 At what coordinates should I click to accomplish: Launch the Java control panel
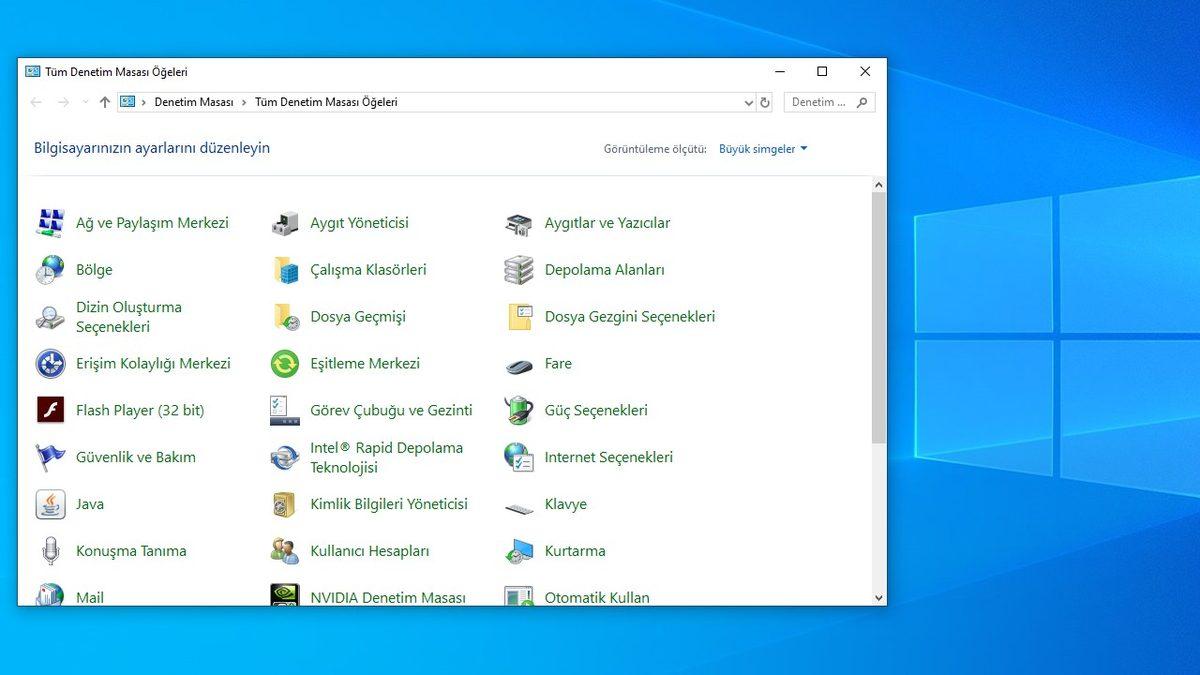pos(91,504)
